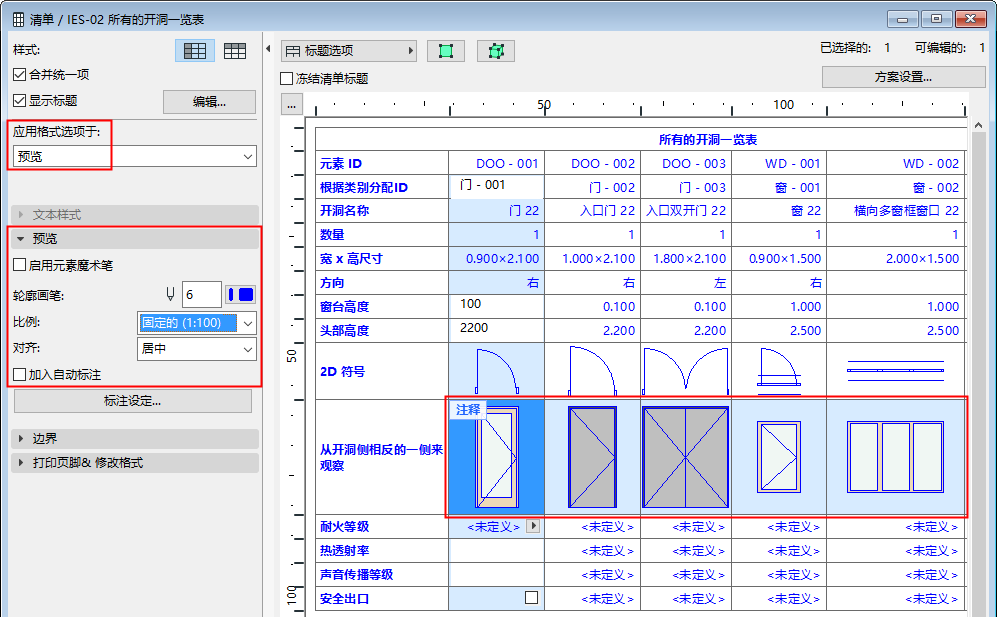Select the WD-001 window 2D symbol
The height and width of the screenshot is (617, 997).
click(779, 371)
